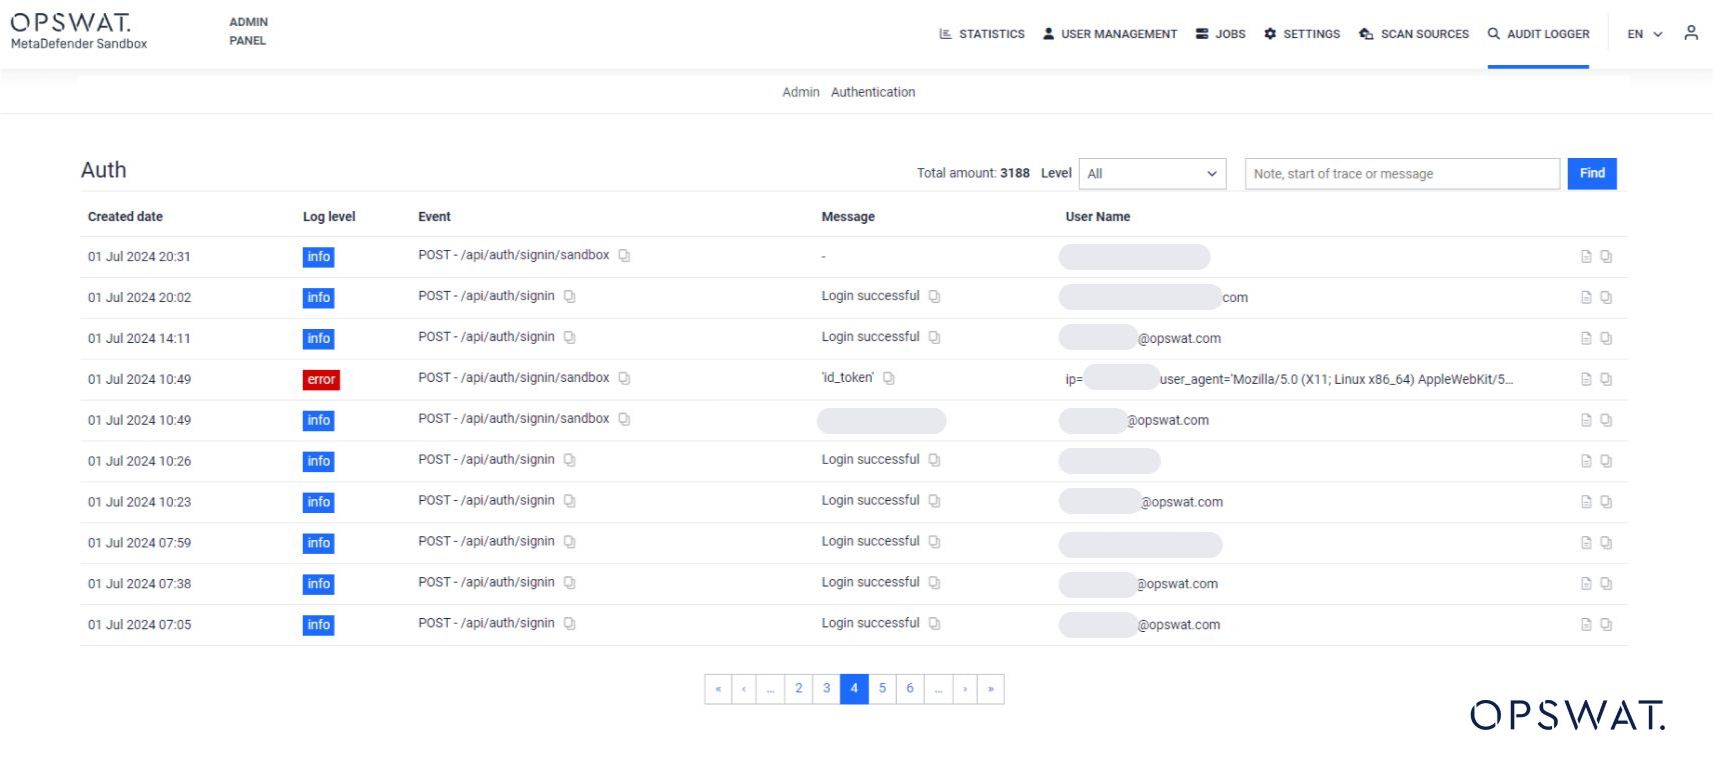Click the 'ADMIN PANEL' label
This screenshot has height=778, width=1713.
[248, 31]
